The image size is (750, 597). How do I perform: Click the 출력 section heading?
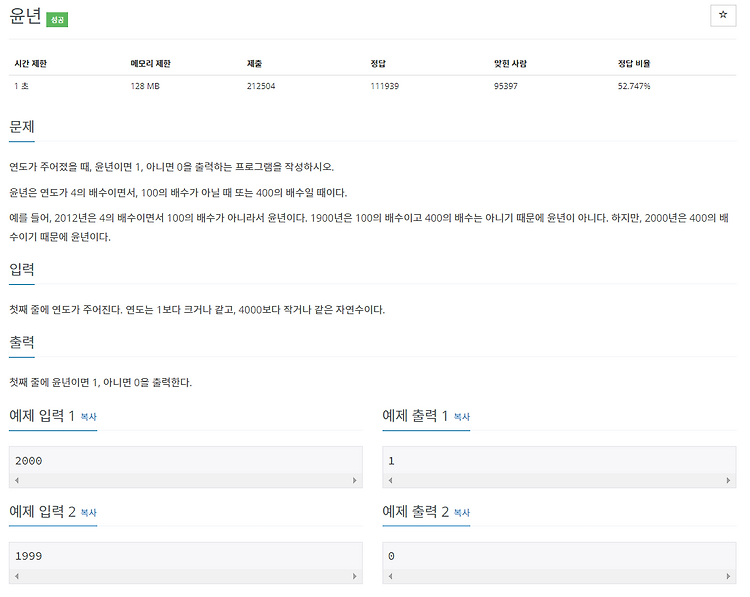(22, 342)
